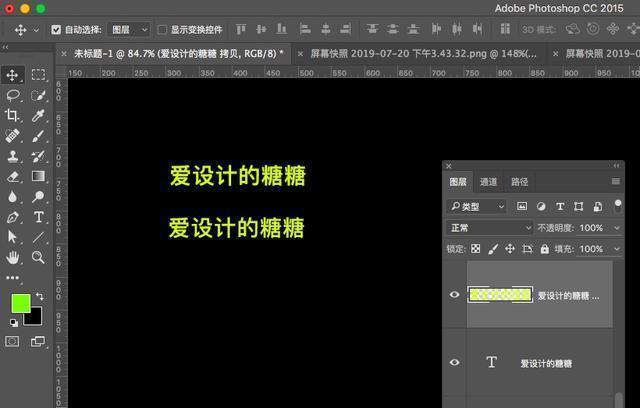Image resolution: width=640 pixels, height=408 pixels.
Task: Reset default foreground and background colors
Action: click(14, 323)
